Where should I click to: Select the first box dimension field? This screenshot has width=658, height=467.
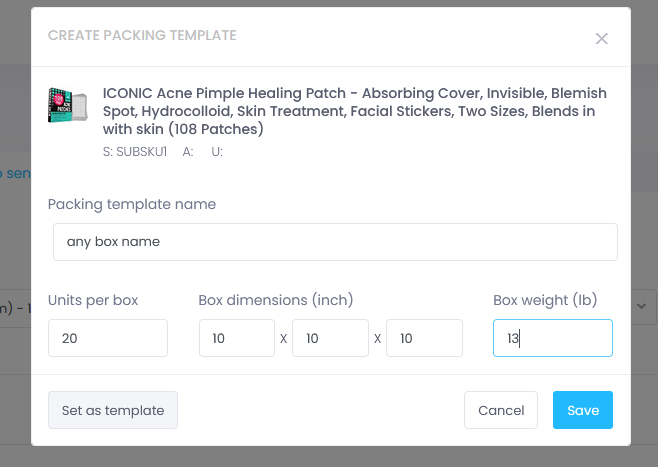click(237, 338)
